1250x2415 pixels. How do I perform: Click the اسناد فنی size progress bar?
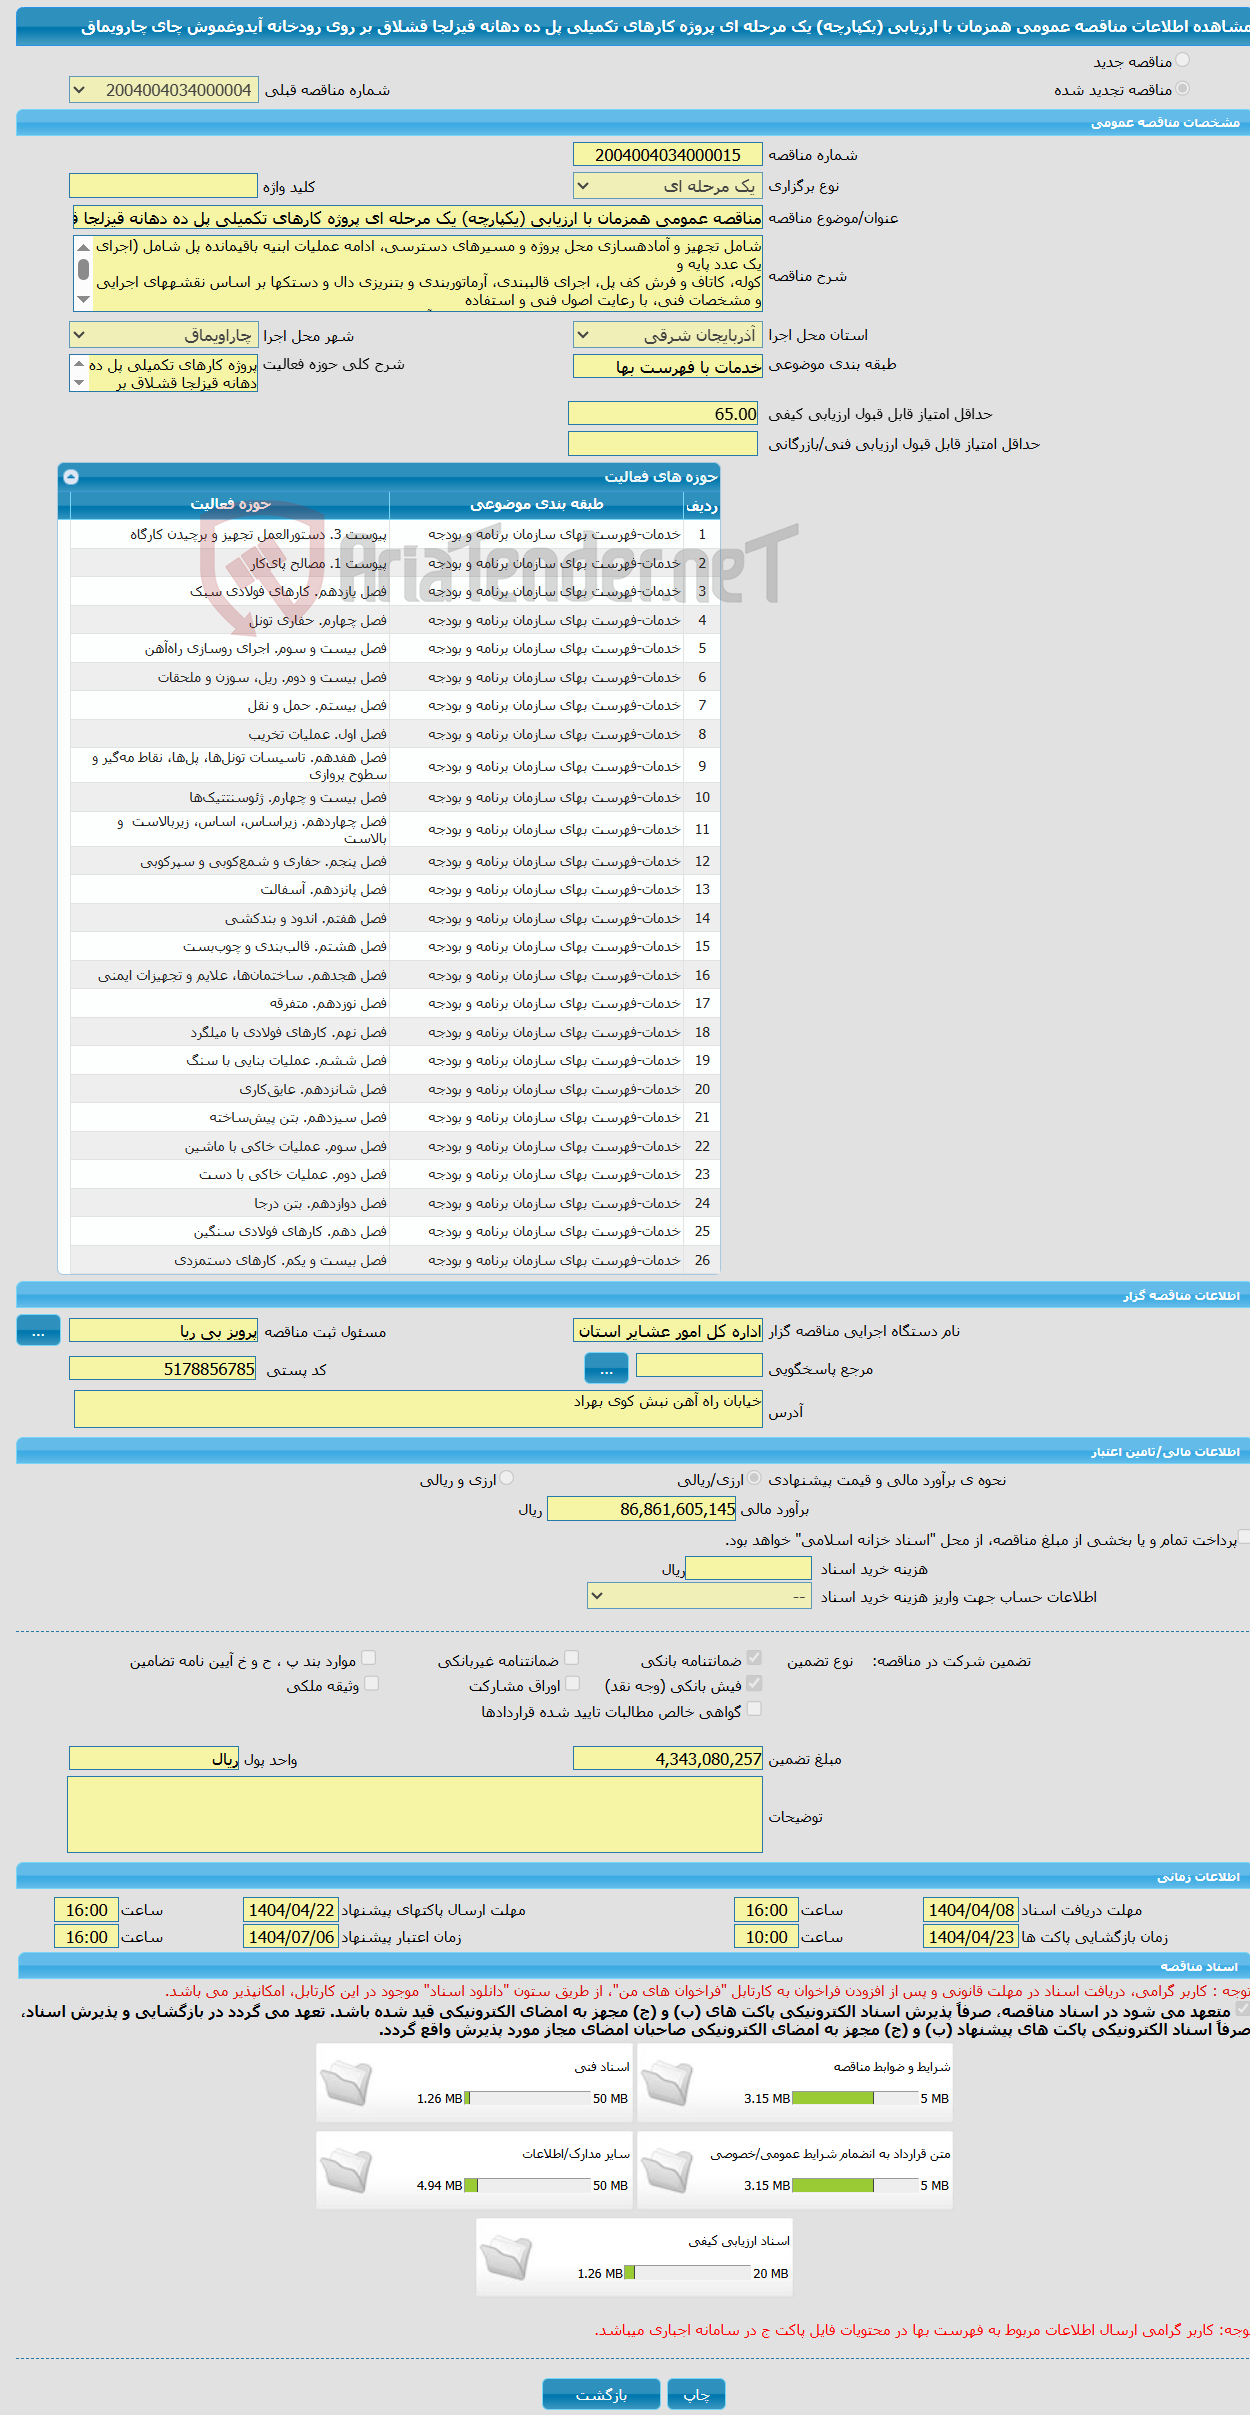(x=527, y=2098)
